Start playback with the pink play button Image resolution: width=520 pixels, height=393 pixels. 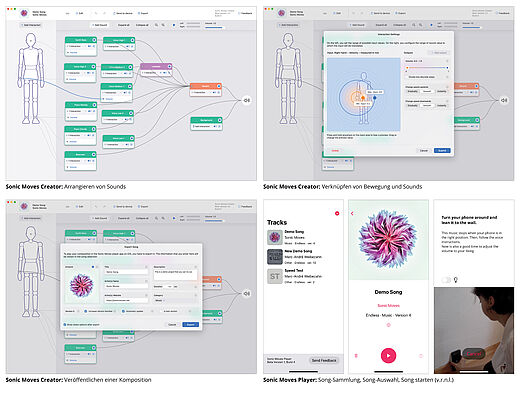click(x=388, y=355)
